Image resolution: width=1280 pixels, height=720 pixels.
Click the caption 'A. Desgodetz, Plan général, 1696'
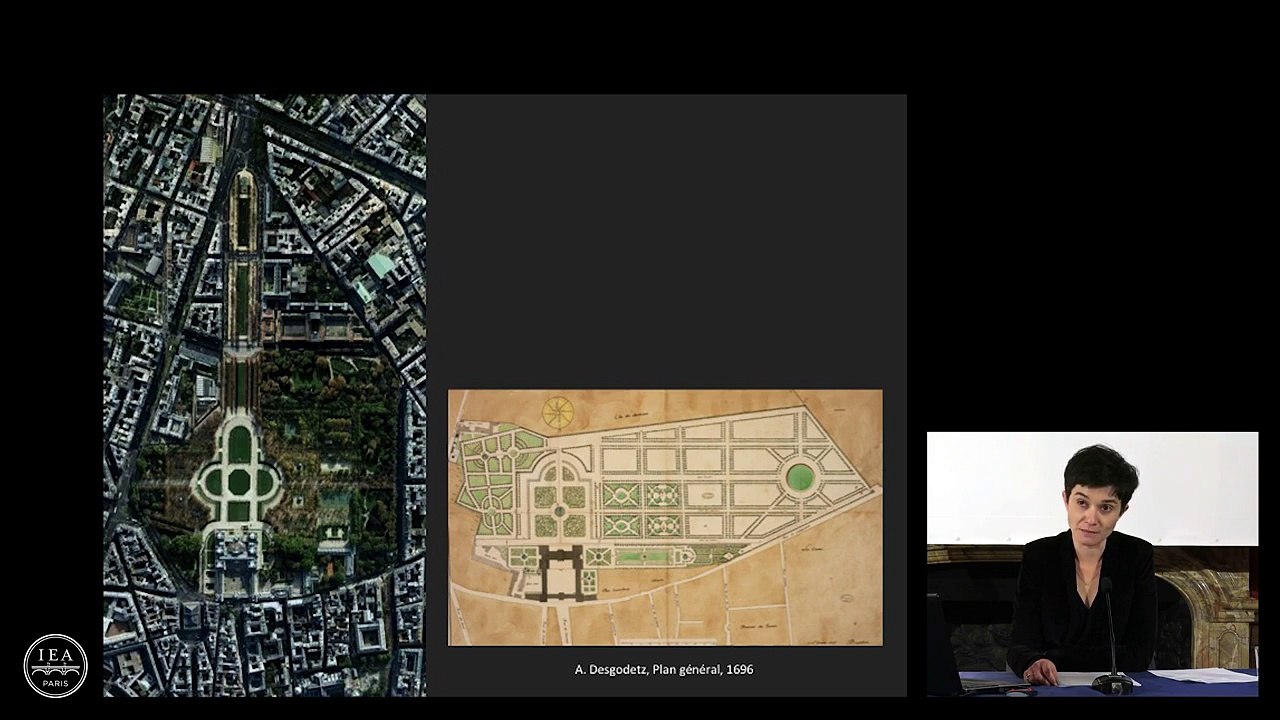[664, 669]
